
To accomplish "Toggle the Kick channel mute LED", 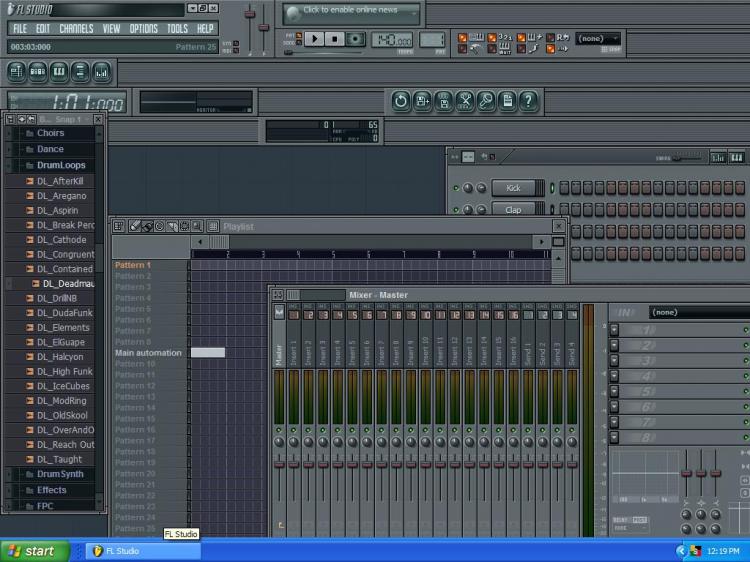I will 457,188.
